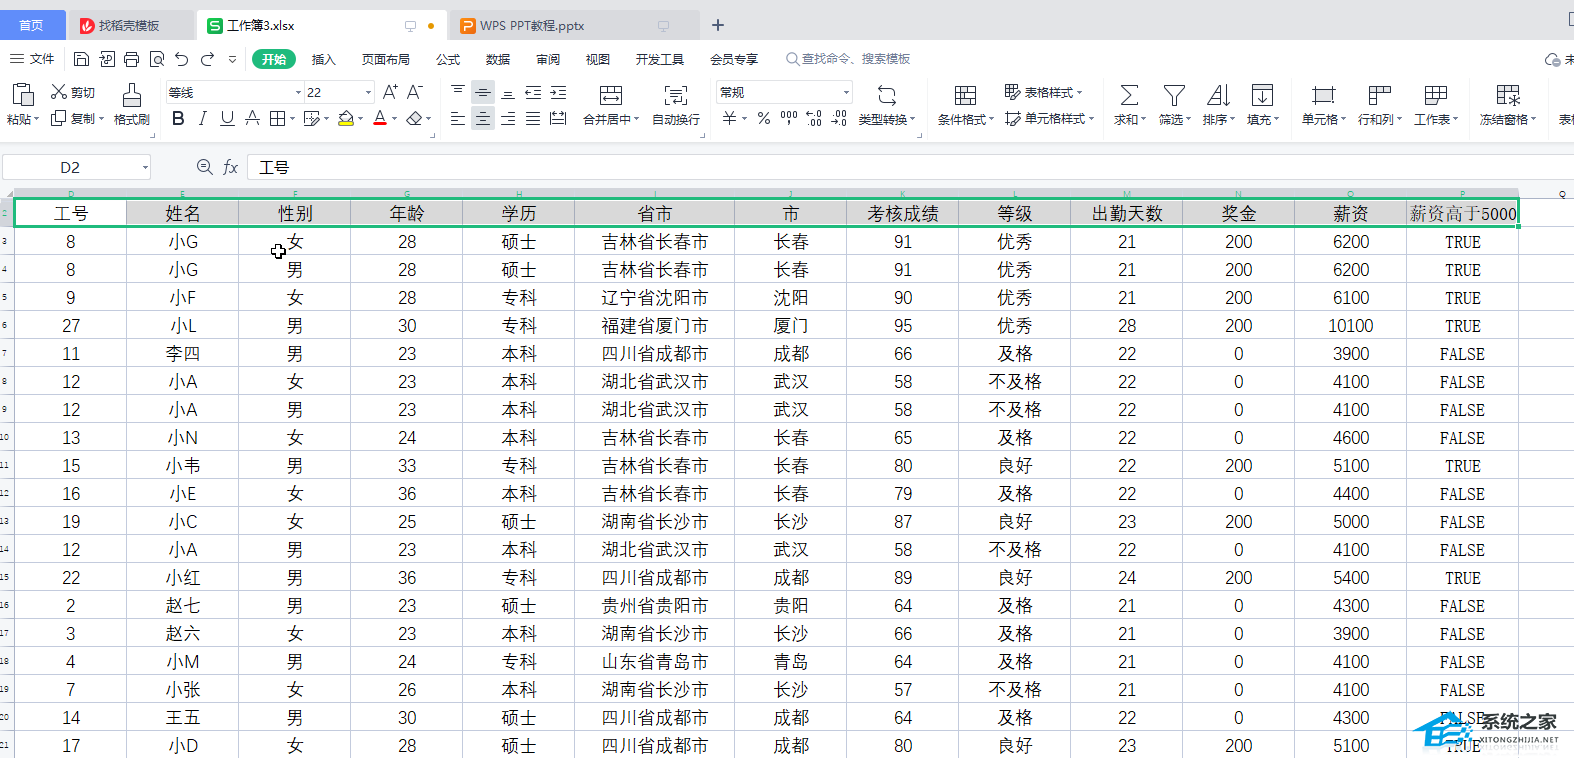Click the Filter (筛选) funnel icon

point(1174,96)
